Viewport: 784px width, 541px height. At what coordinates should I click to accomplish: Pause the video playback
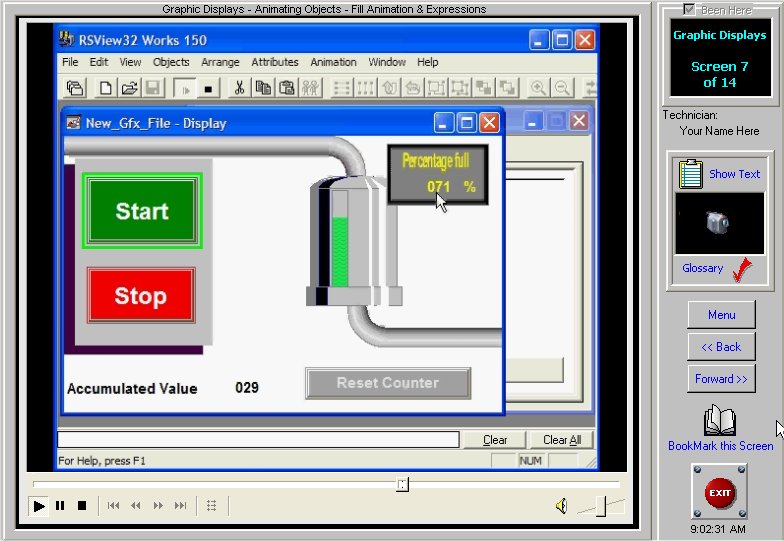click(x=60, y=506)
